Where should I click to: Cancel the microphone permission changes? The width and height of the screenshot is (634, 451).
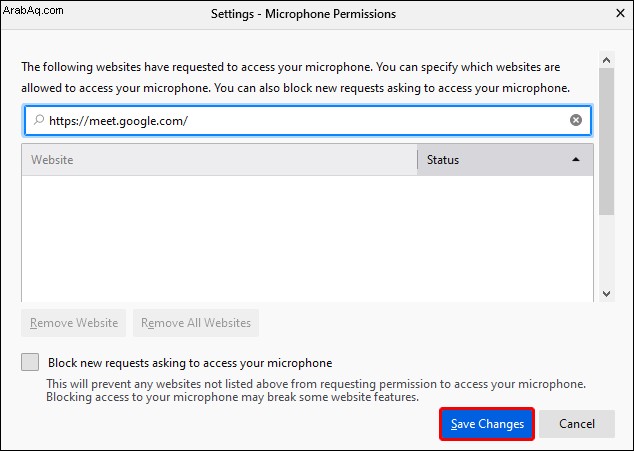577,424
